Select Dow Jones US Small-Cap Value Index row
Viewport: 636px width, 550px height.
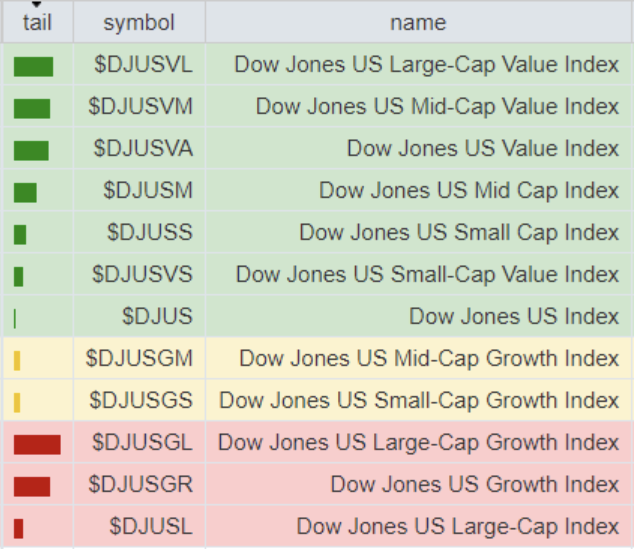(x=427, y=274)
